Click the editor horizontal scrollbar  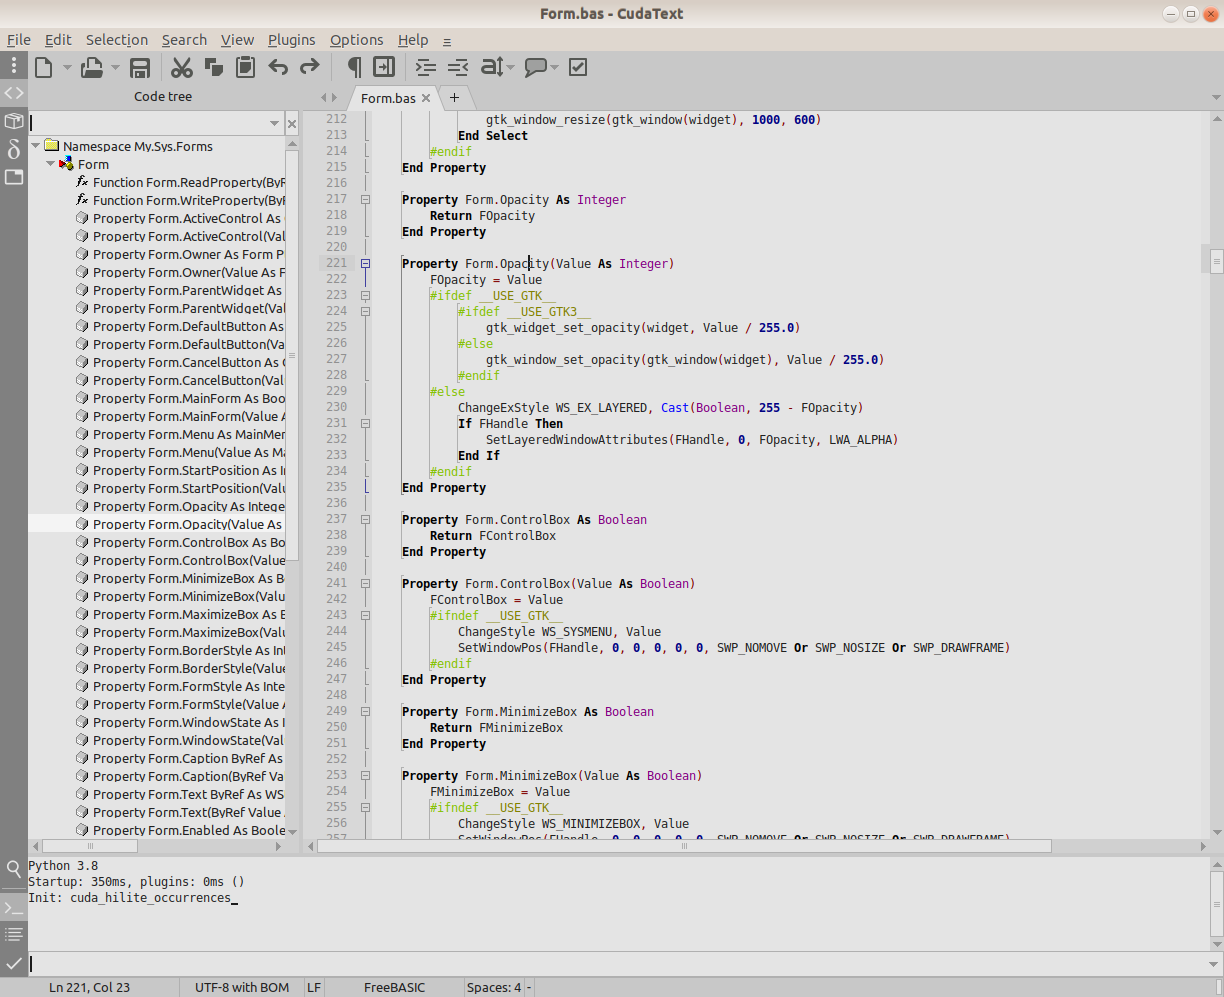coord(684,846)
